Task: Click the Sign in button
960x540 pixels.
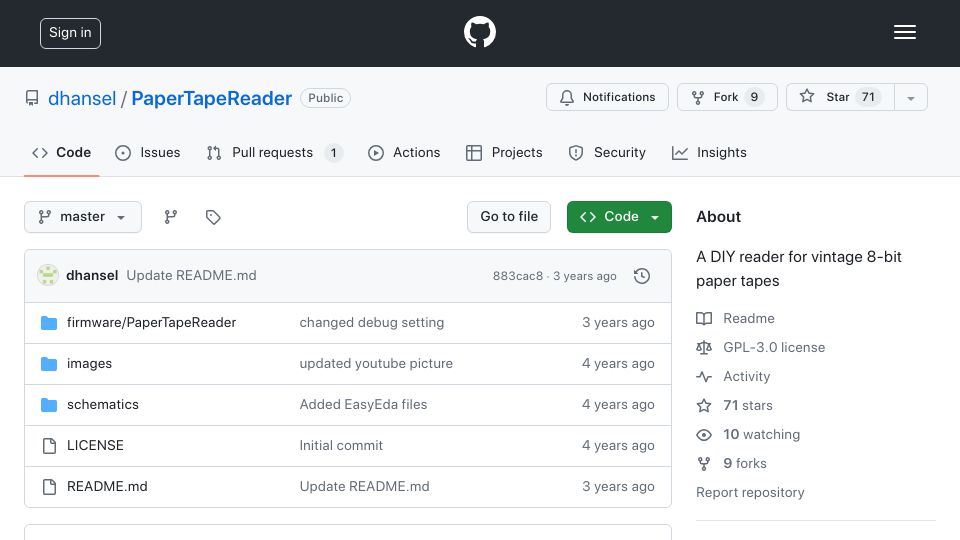Action: click(70, 33)
